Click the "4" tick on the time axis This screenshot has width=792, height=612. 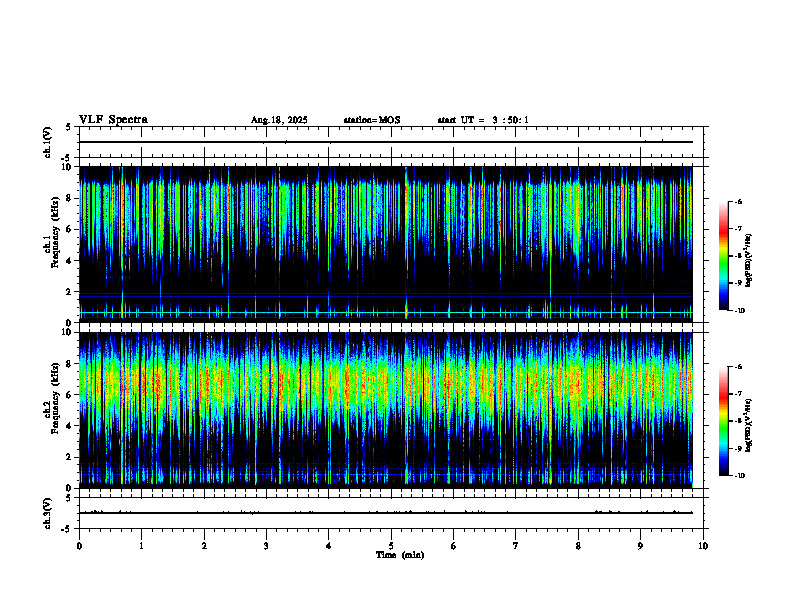click(x=329, y=546)
